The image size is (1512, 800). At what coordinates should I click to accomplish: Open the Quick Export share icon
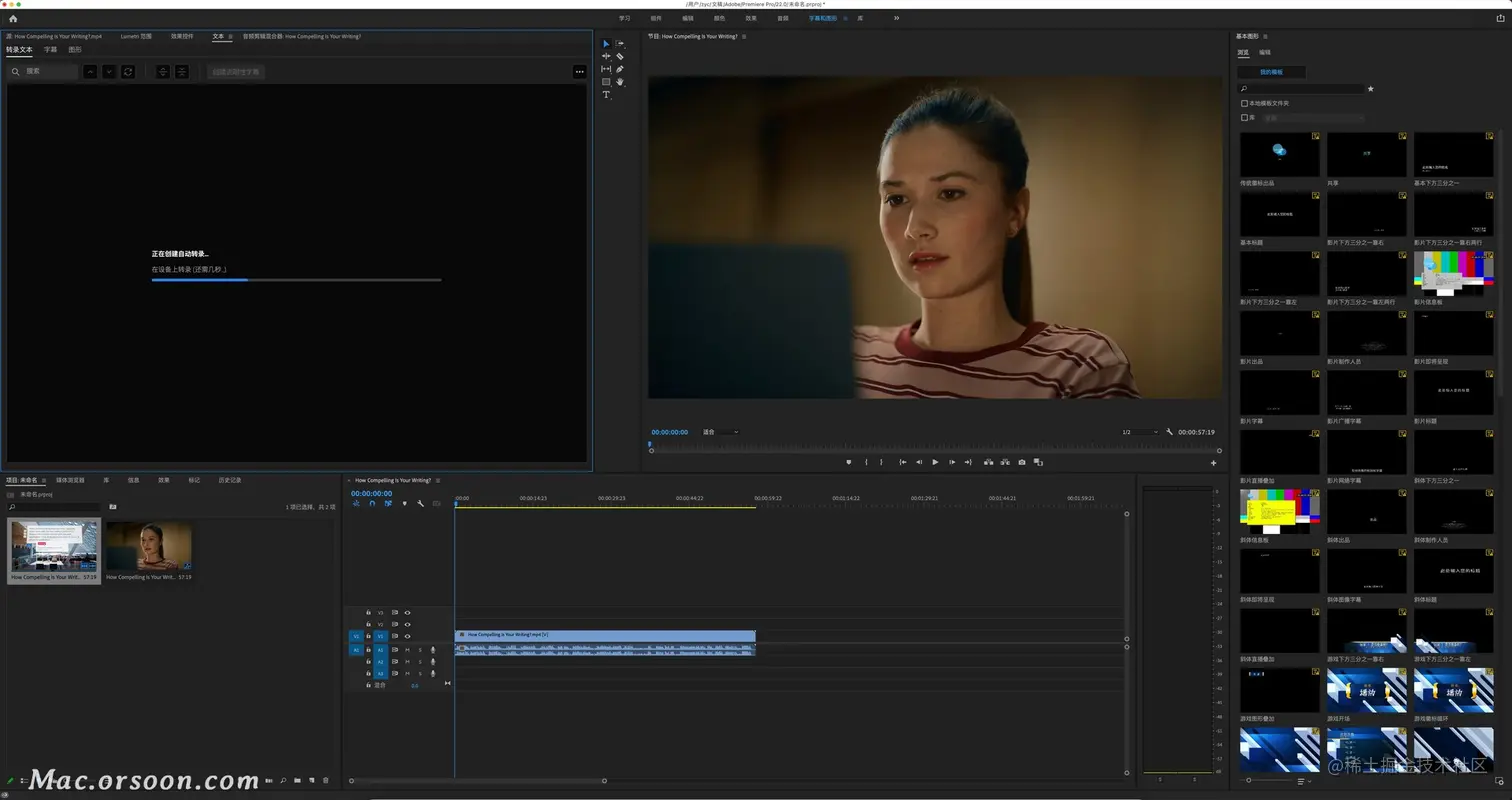click(x=1499, y=18)
